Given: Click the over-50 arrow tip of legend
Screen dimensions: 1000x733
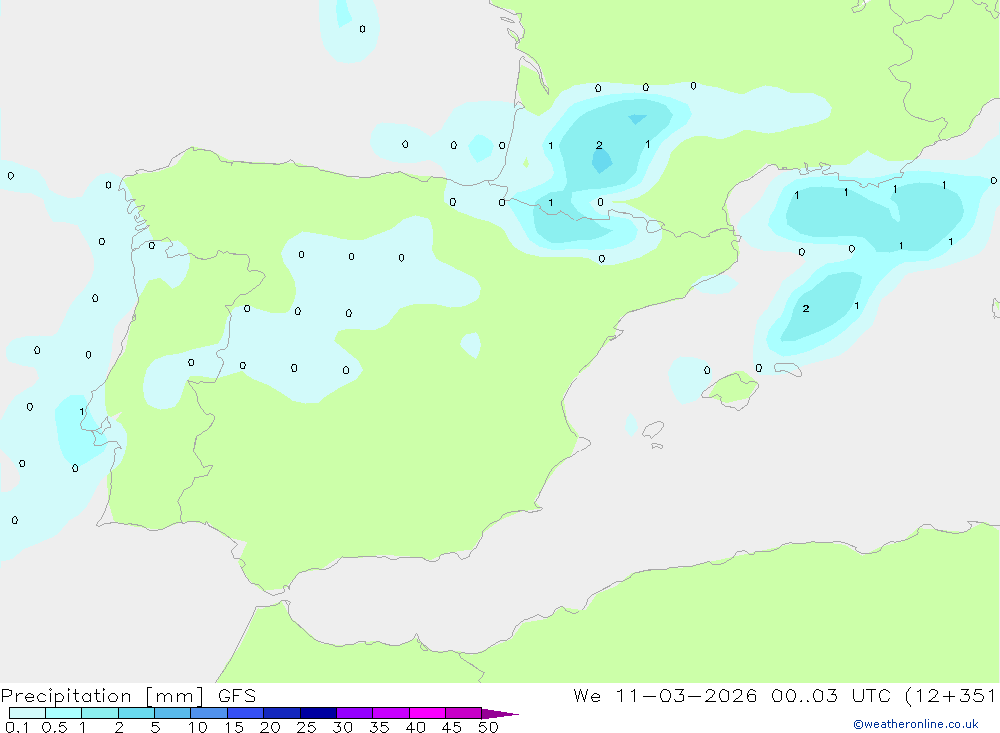Looking at the screenshot, I should pyautogui.click(x=500, y=713).
